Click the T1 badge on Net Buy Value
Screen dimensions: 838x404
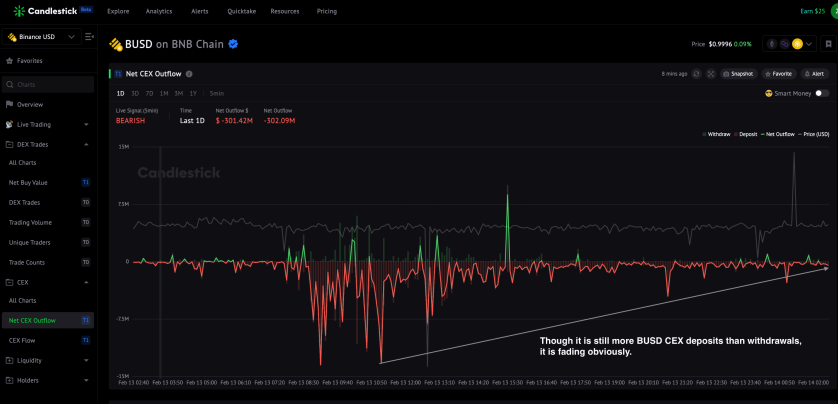click(86, 183)
